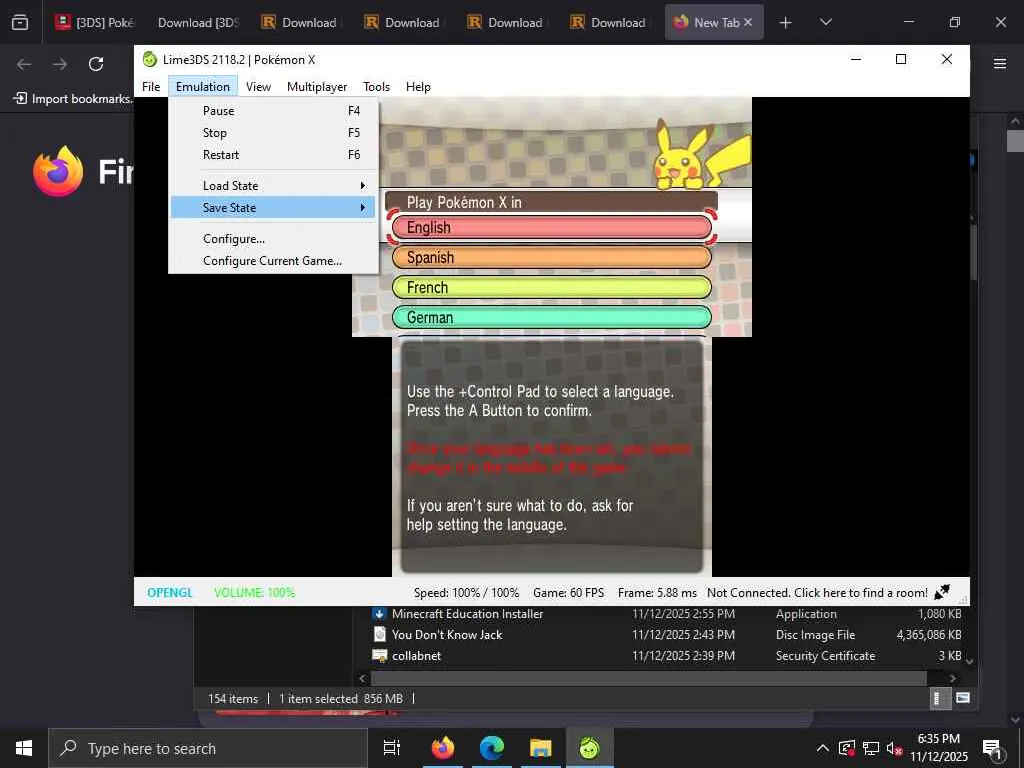Close the open Emulation menu
Viewport: 1024px width, 768px height.
(x=202, y=87)
